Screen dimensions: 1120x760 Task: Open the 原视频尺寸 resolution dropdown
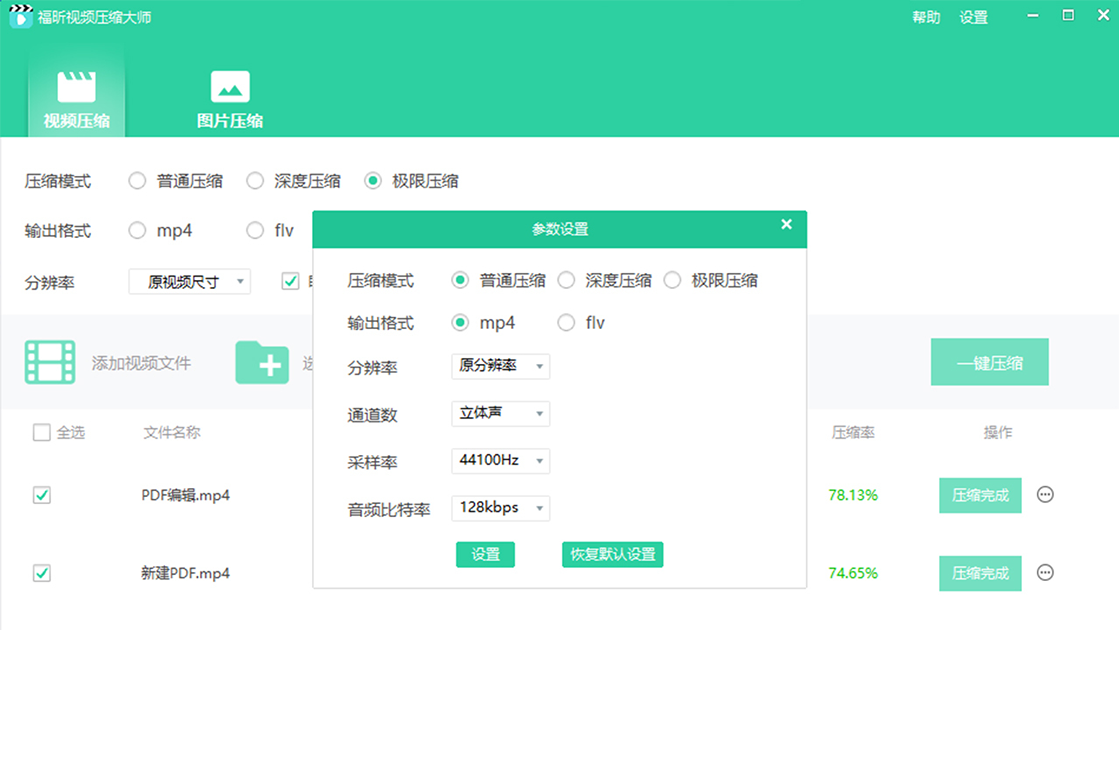coord(189,282)
